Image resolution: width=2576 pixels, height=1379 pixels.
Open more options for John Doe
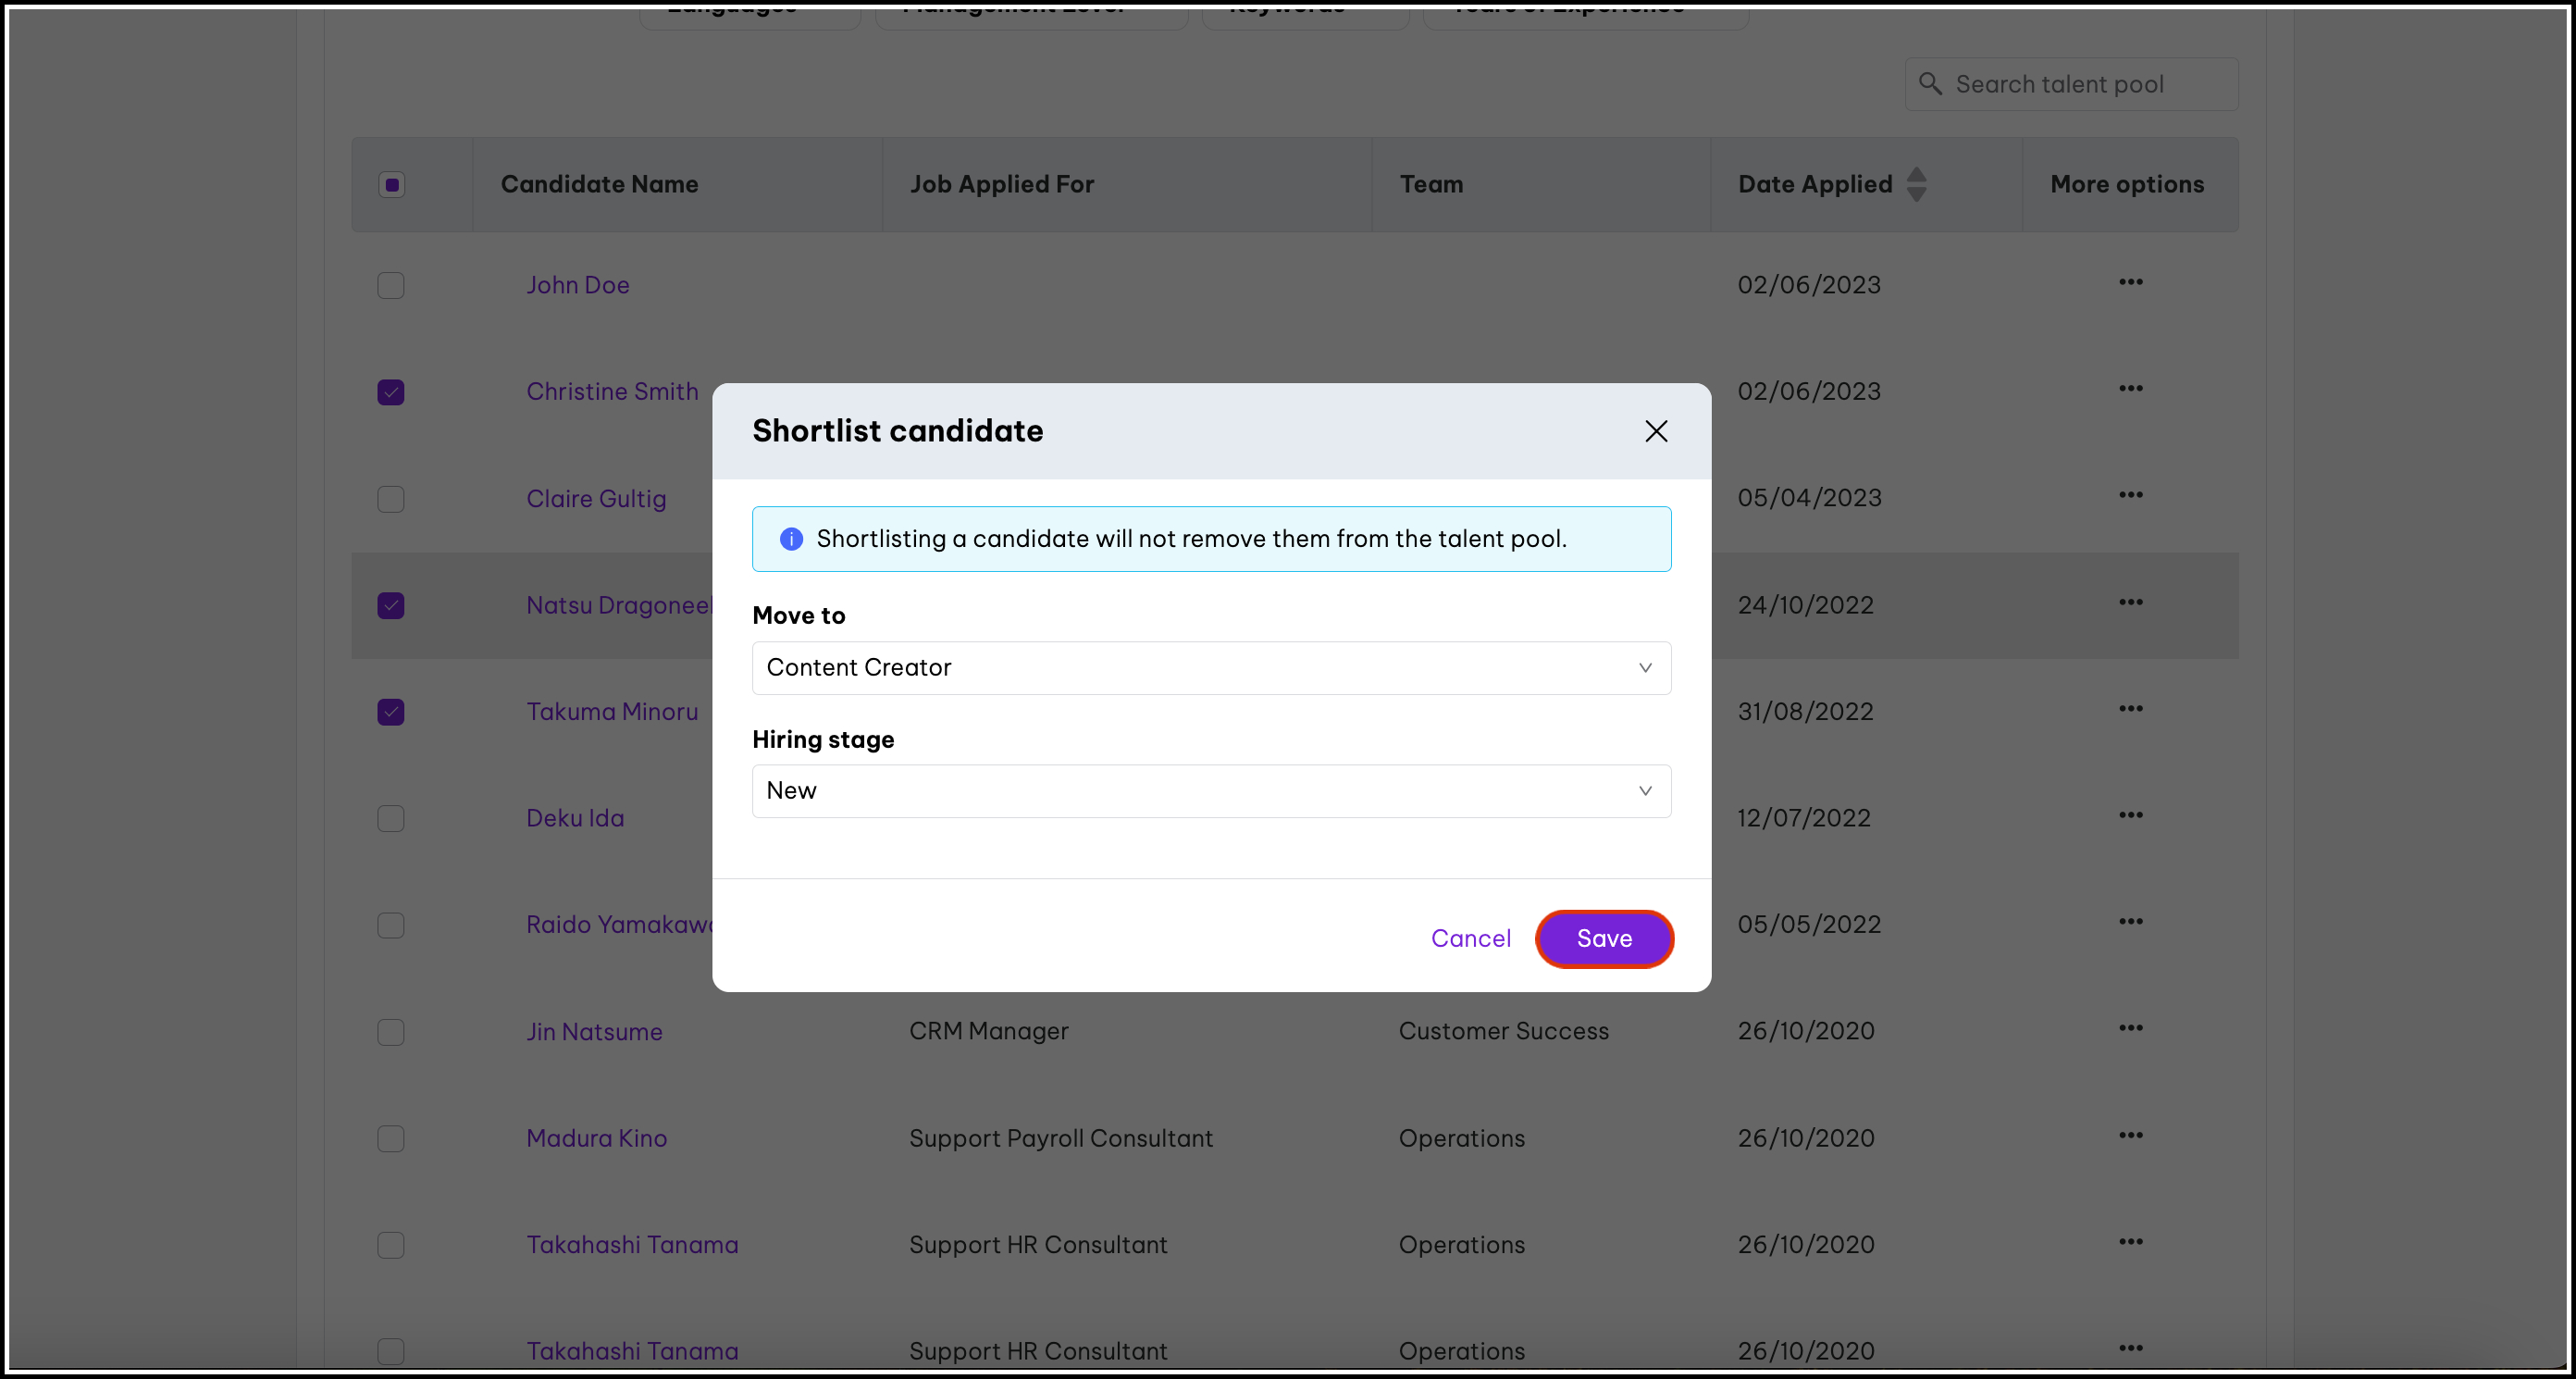[2130, 282]
